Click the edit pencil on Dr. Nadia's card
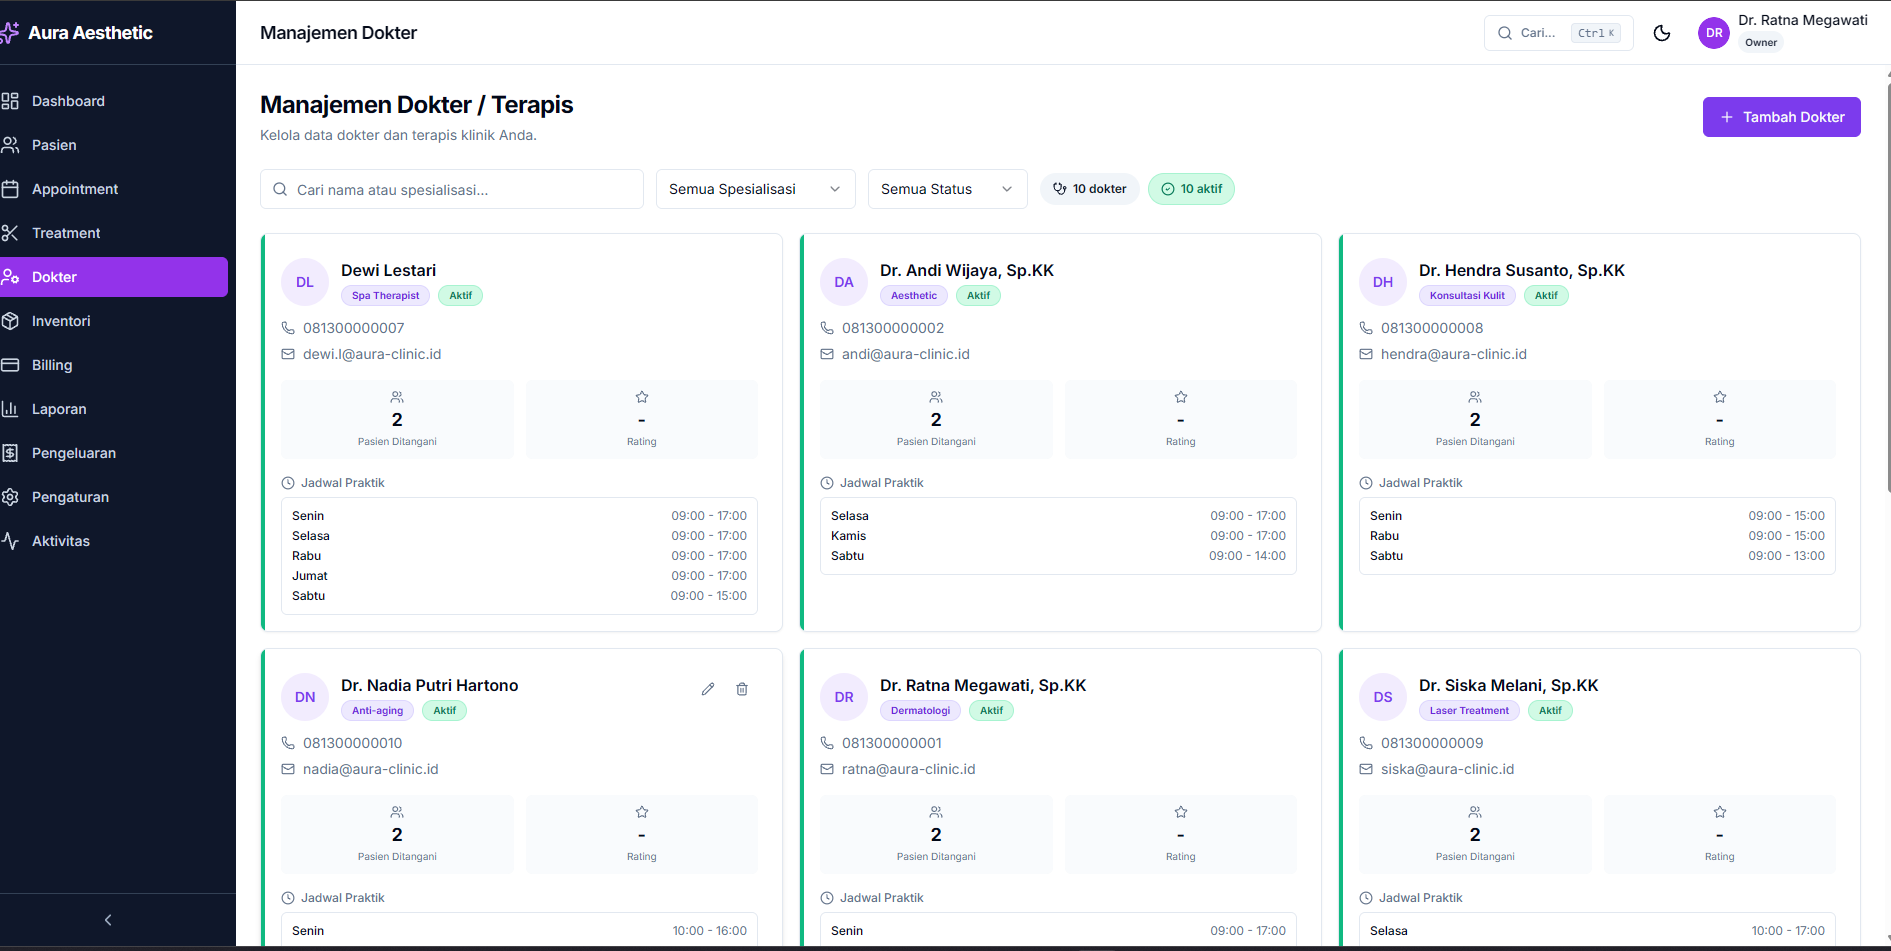Image resolution: width=1891 pixels, height=951 pixels. (708, 689)
